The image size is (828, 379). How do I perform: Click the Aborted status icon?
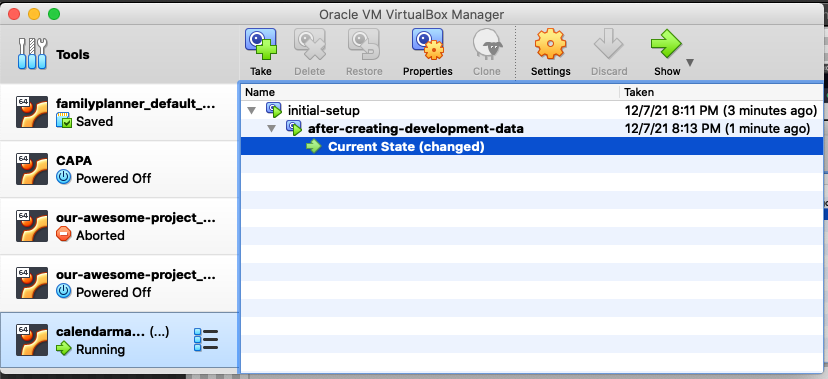(x=63, y=234)
